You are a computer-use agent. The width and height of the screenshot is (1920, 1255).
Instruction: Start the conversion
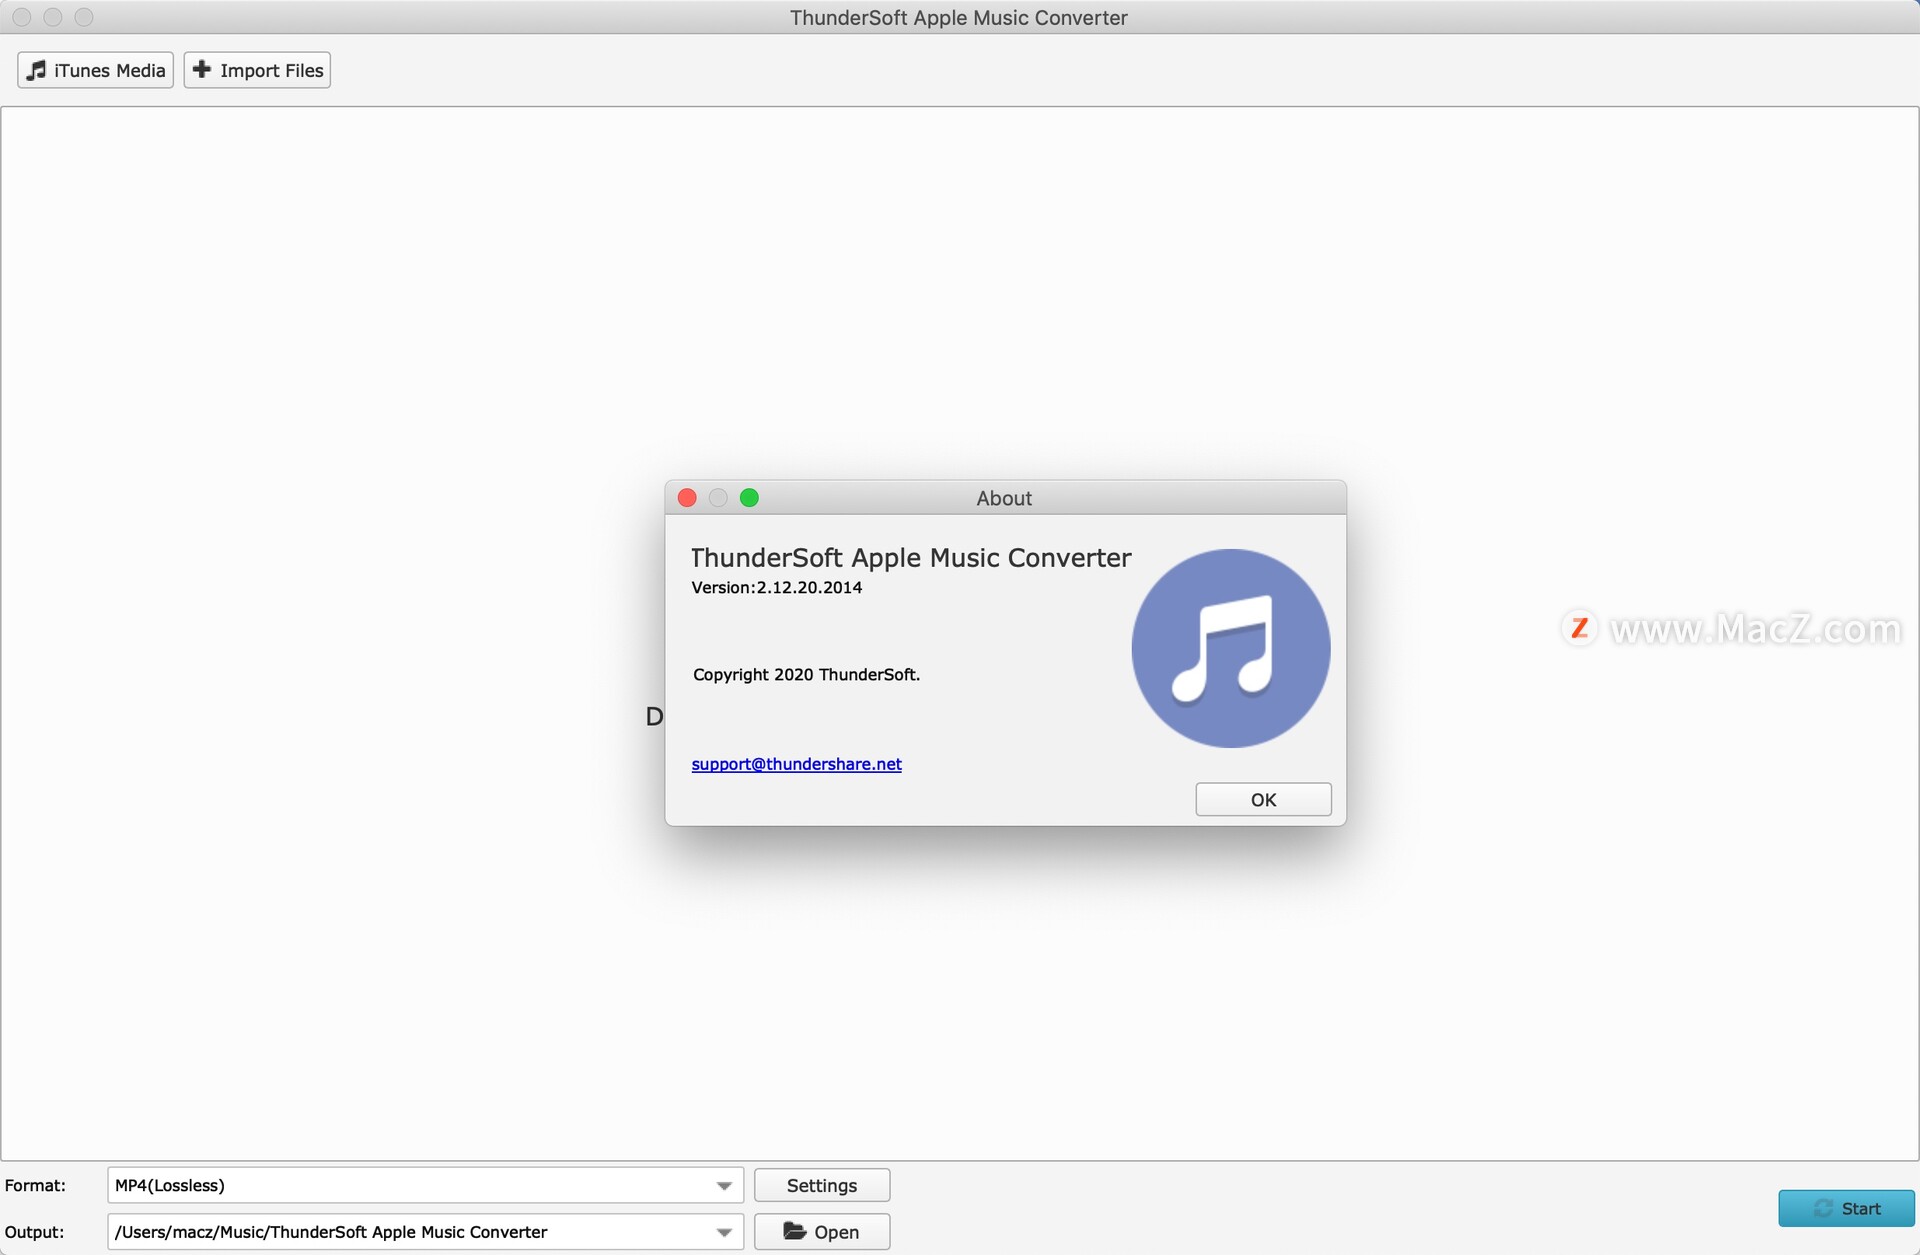[1846, 1208]
